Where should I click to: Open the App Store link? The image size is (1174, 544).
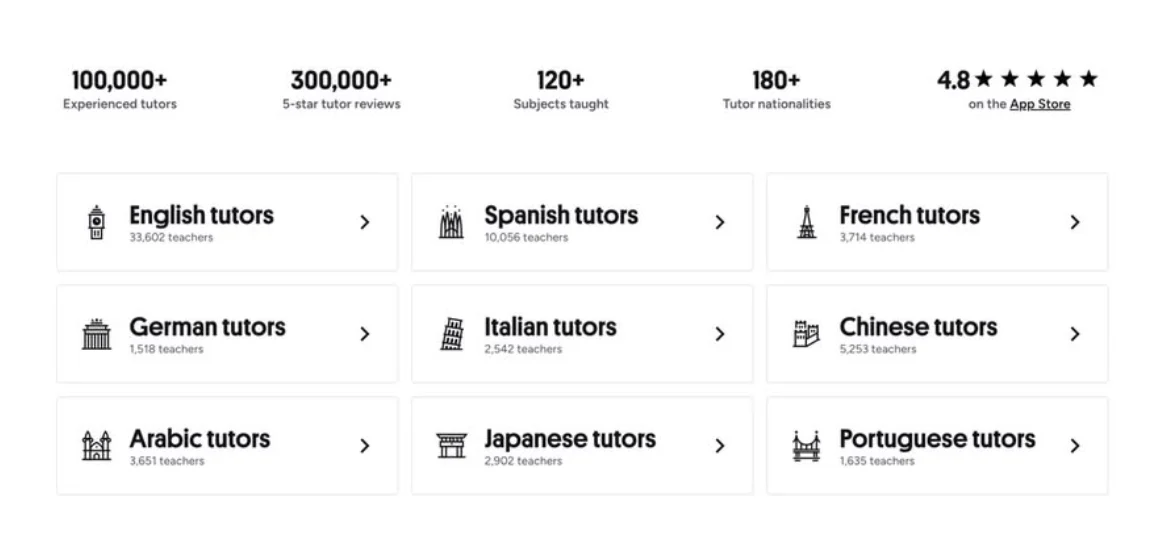1039,104
